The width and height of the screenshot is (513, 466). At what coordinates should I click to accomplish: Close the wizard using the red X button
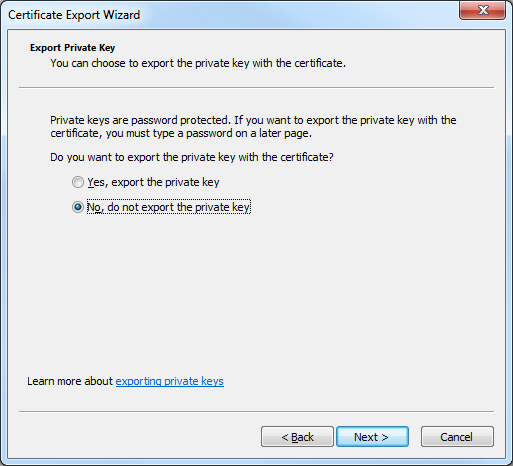click(482, 10)
